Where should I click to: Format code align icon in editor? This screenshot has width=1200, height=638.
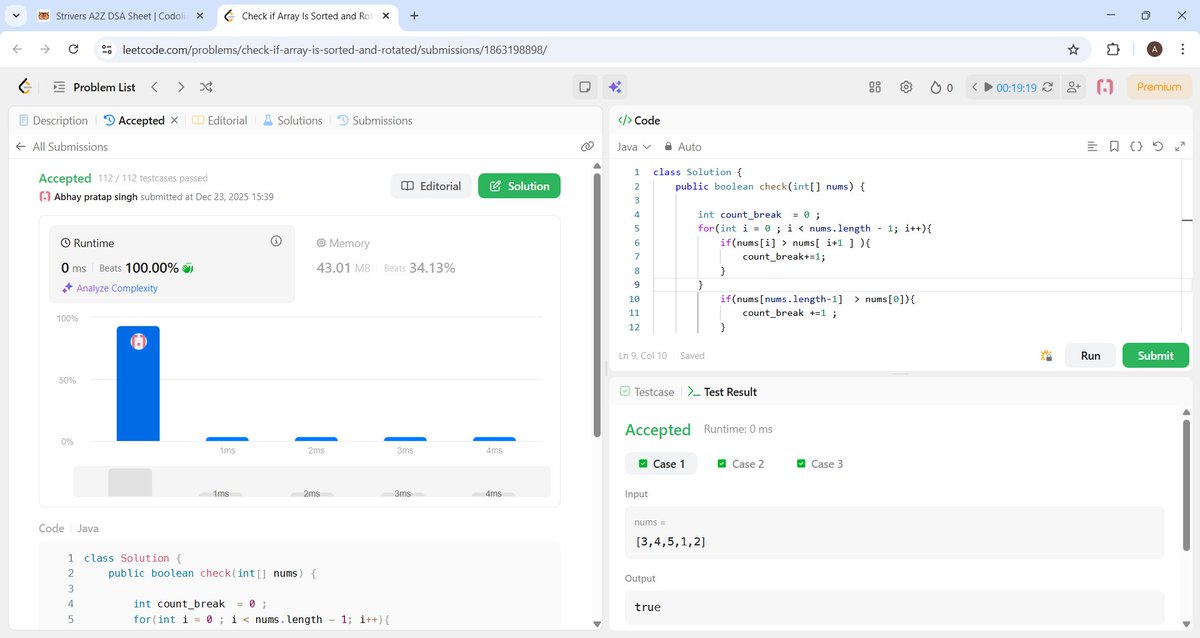pyautogui.click(x=1092, y=146)
